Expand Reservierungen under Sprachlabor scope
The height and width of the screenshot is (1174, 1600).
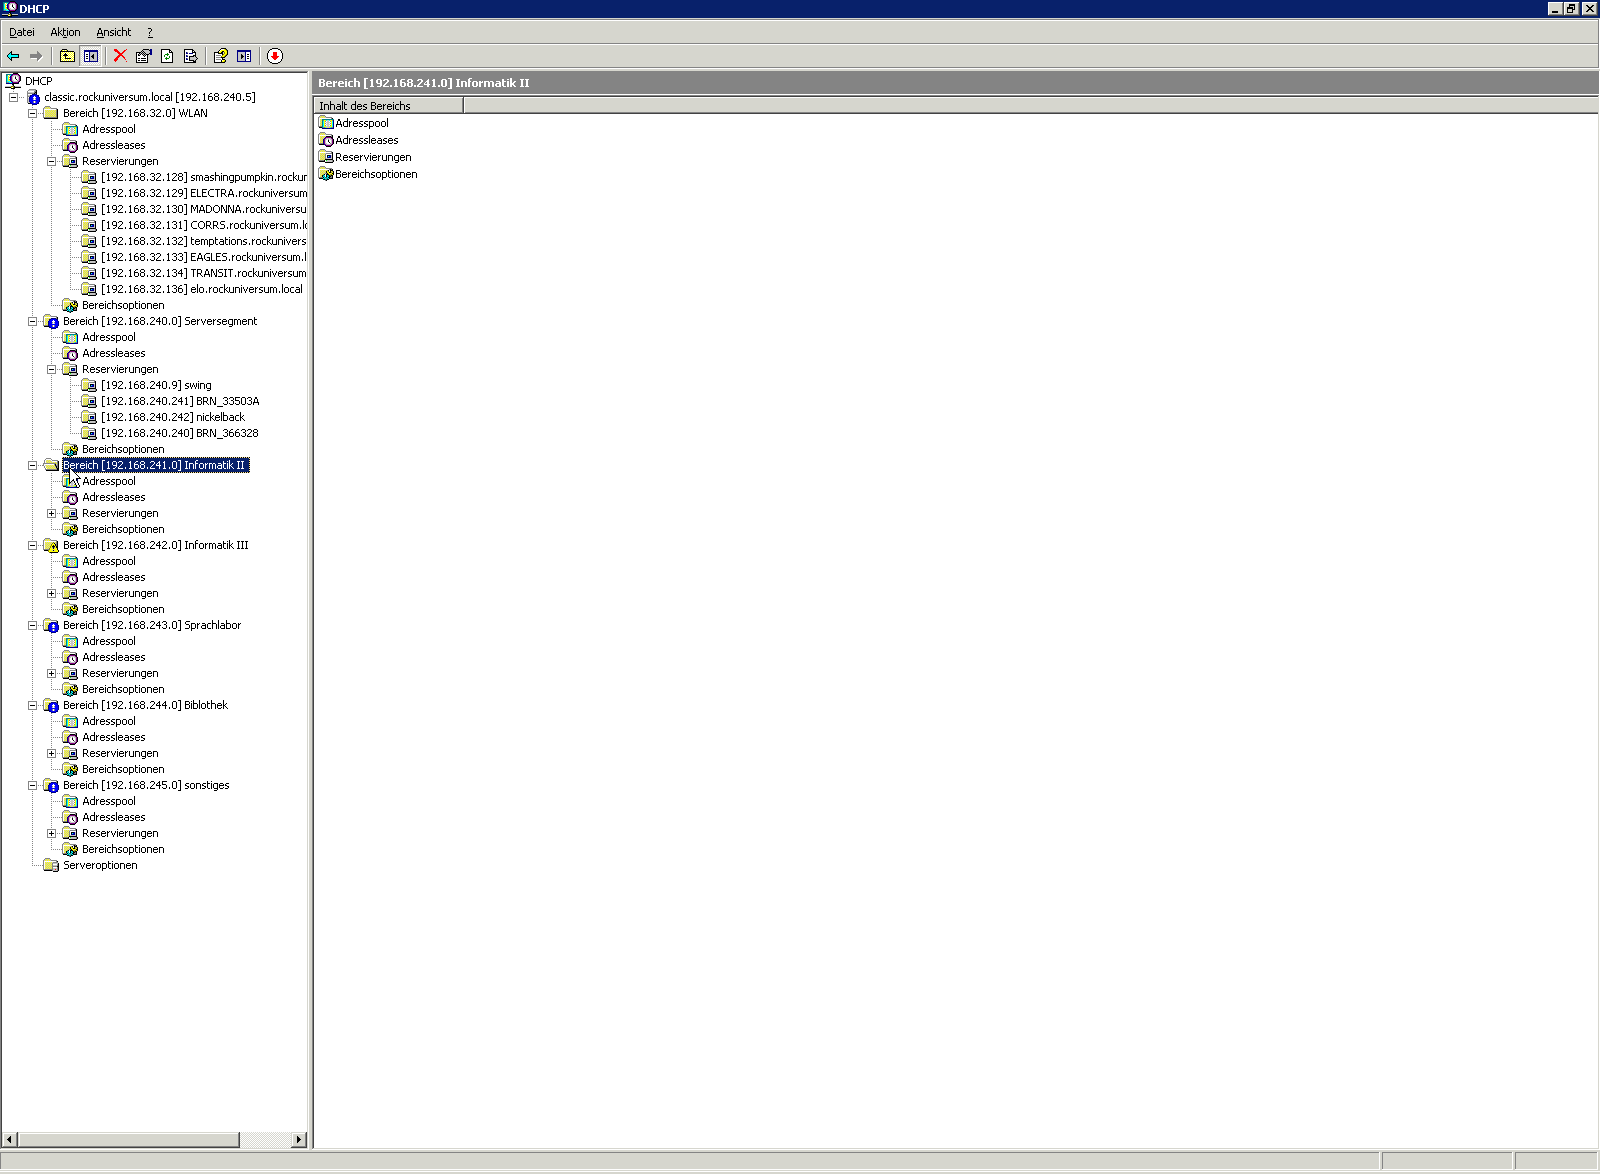51,673
